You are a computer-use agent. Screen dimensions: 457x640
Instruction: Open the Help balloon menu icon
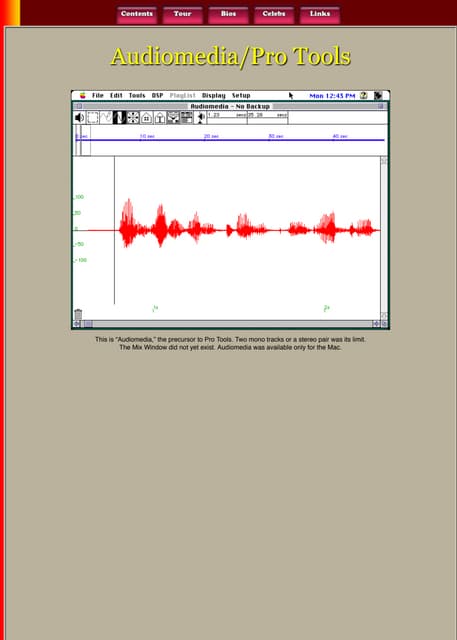click(364, 96)
